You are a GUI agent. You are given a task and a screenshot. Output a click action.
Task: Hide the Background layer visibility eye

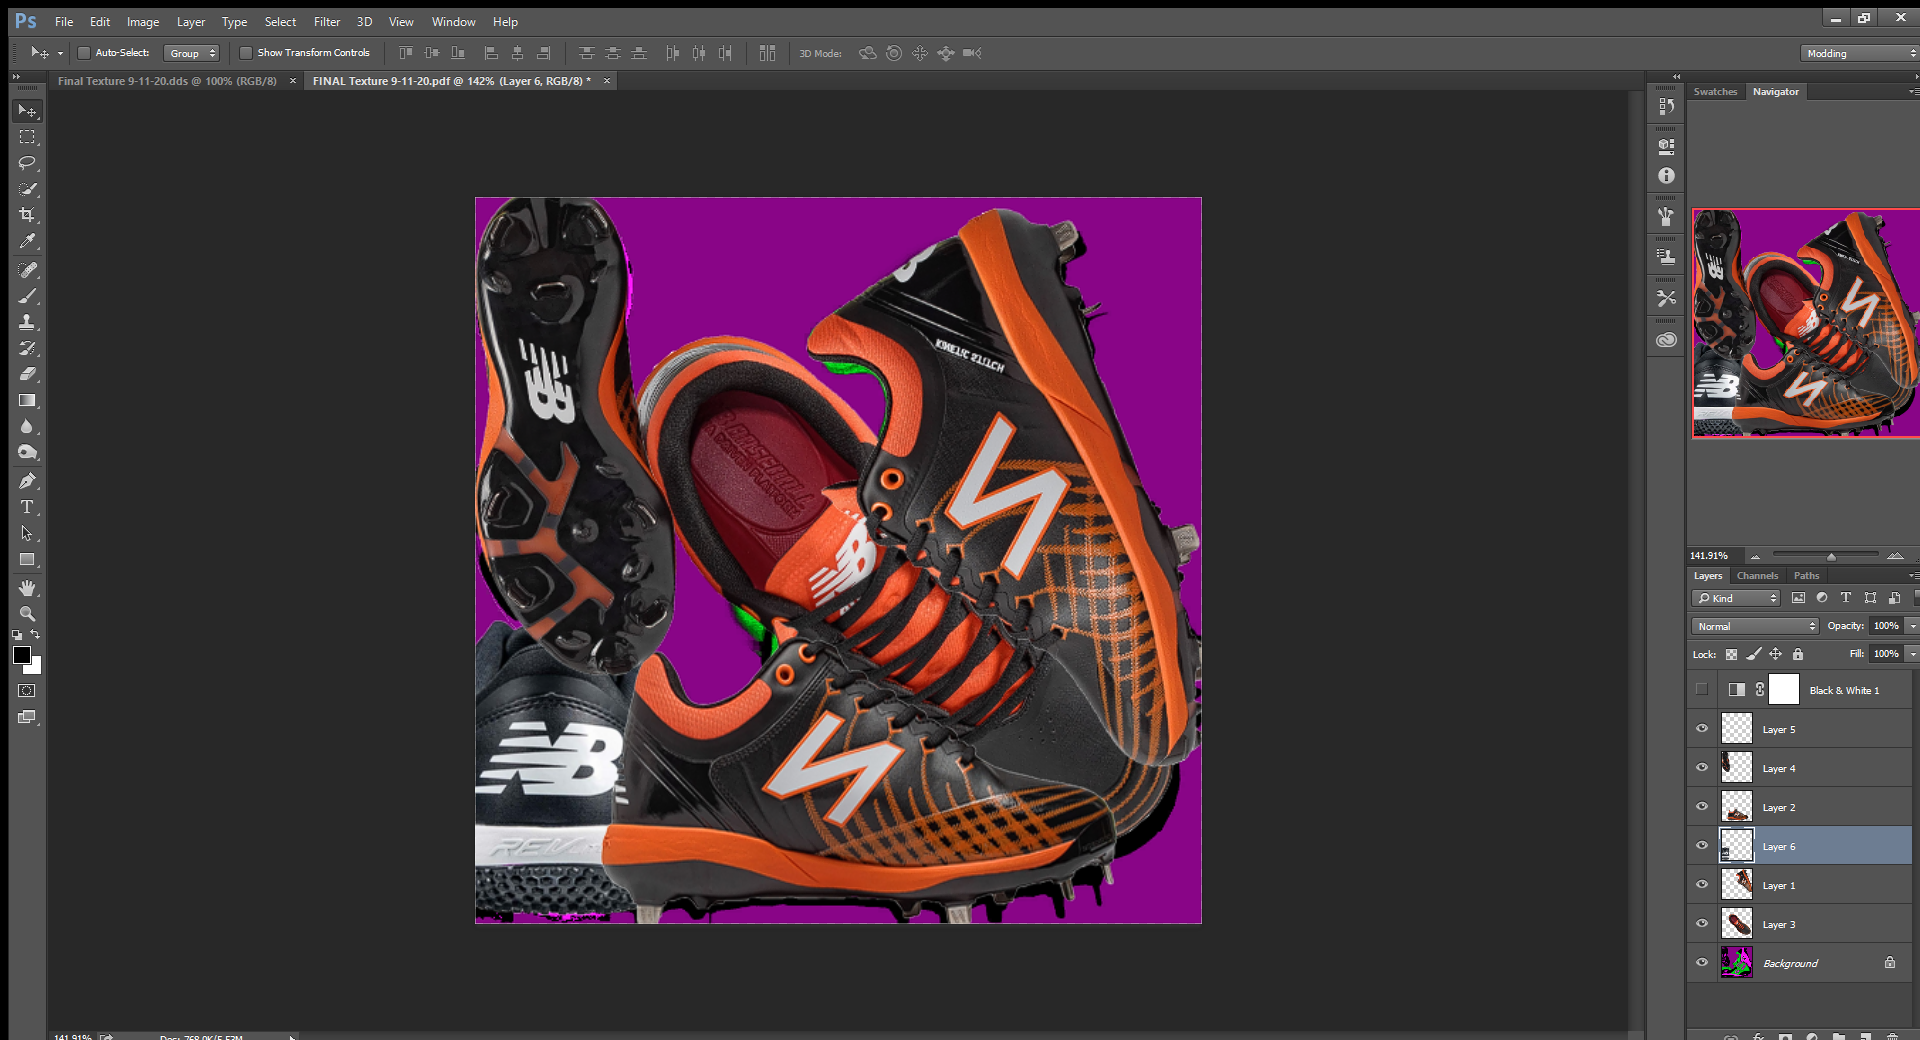1702,962
